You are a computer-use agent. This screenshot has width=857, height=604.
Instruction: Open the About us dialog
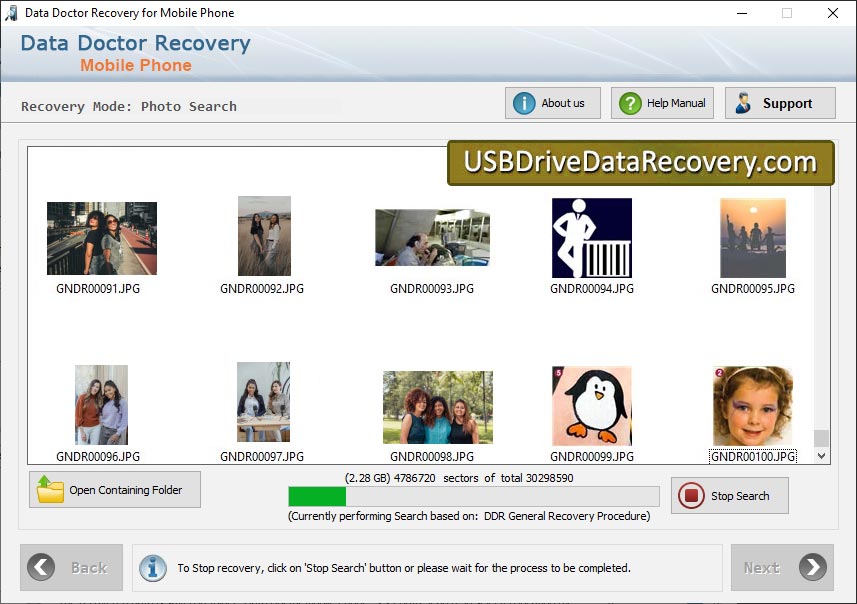[552, 102]
